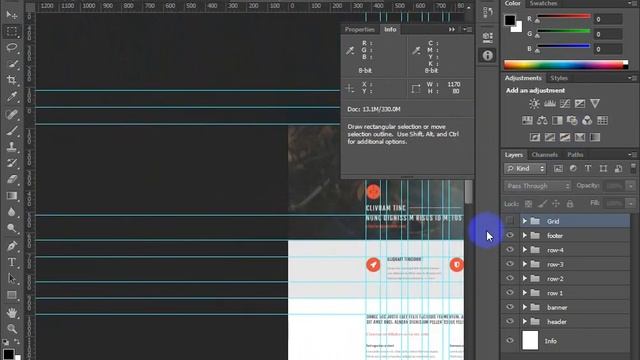
Task: Select the Zoom tool
Action: [x=11, y=329]
